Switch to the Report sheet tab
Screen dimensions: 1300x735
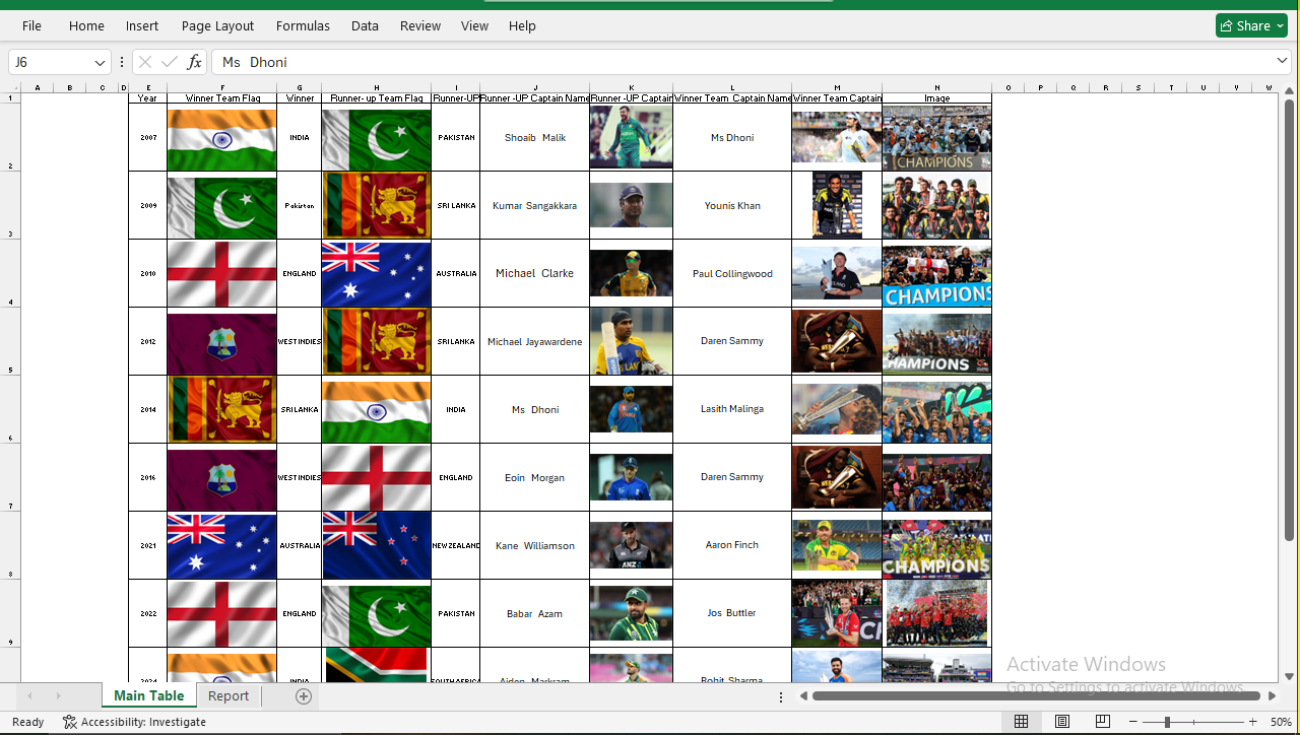click(228, 696)
